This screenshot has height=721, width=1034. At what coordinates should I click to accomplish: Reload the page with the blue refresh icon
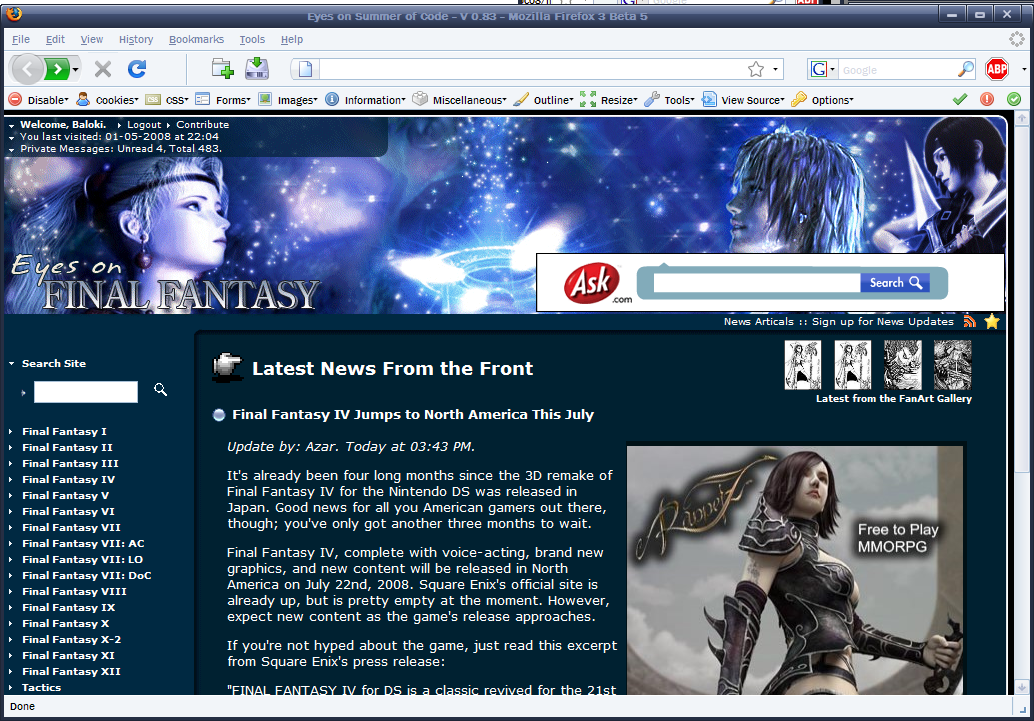[x=137, y=69]
